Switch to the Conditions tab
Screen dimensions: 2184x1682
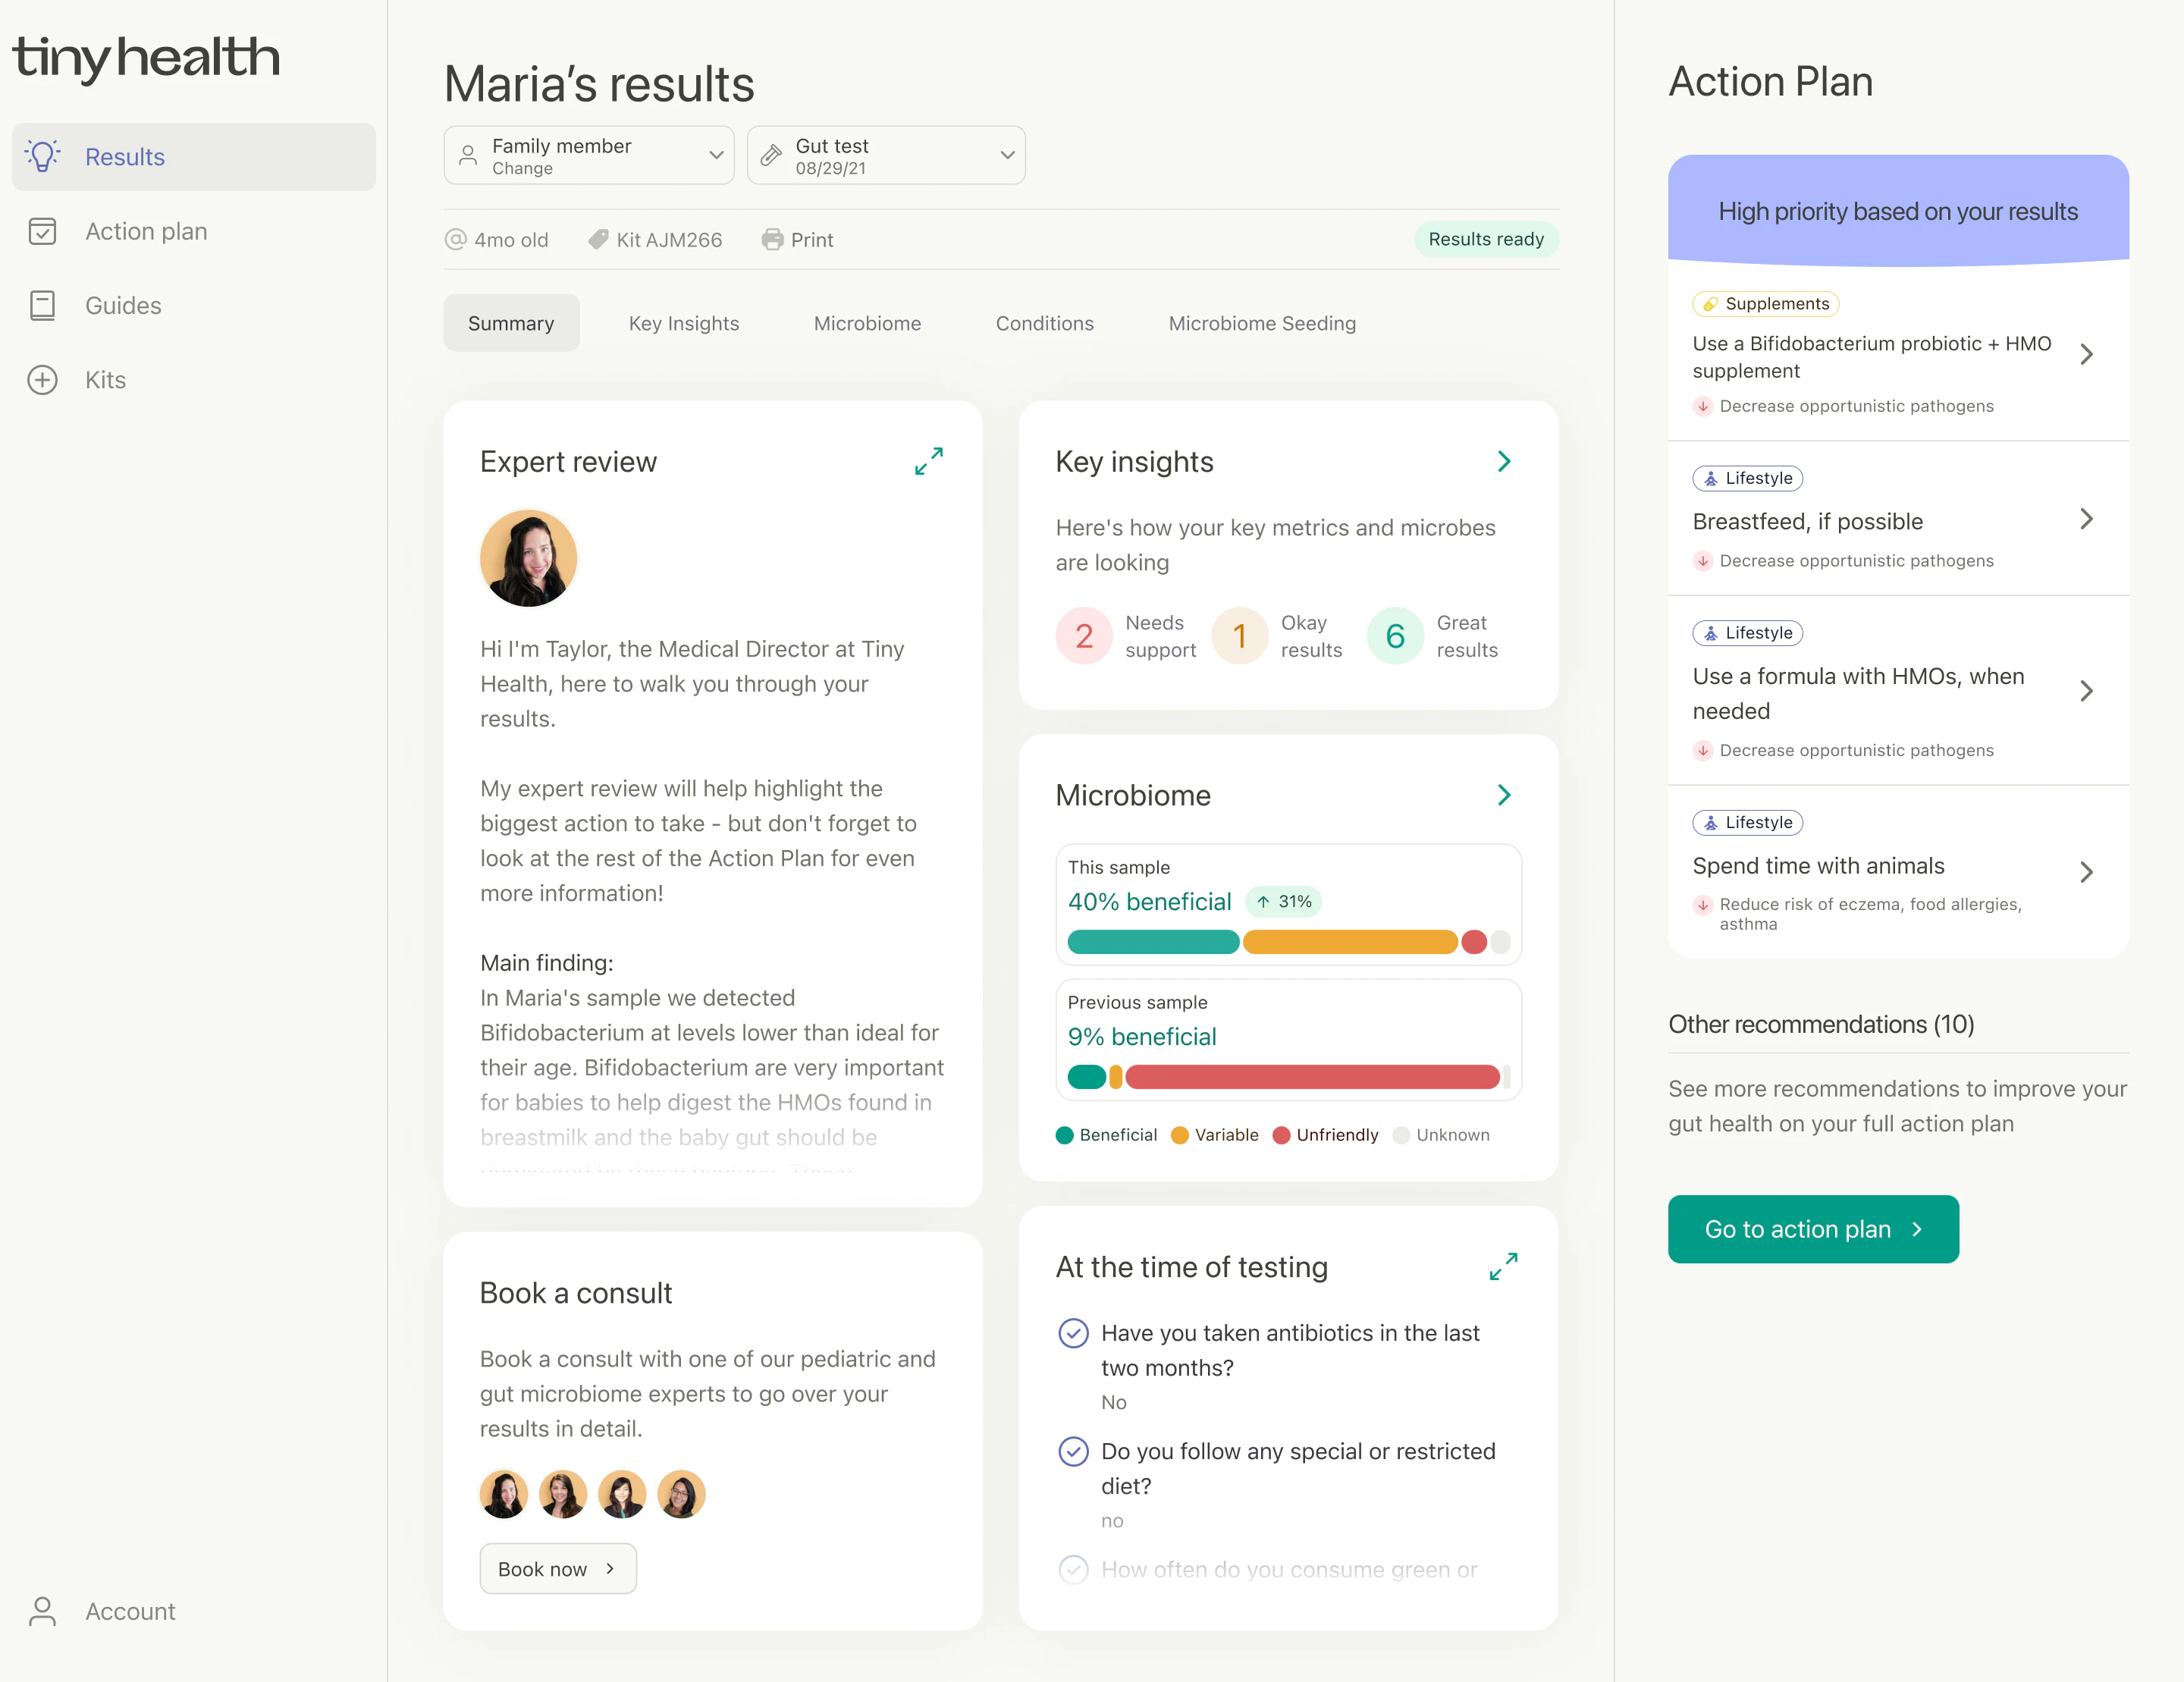1044,323
